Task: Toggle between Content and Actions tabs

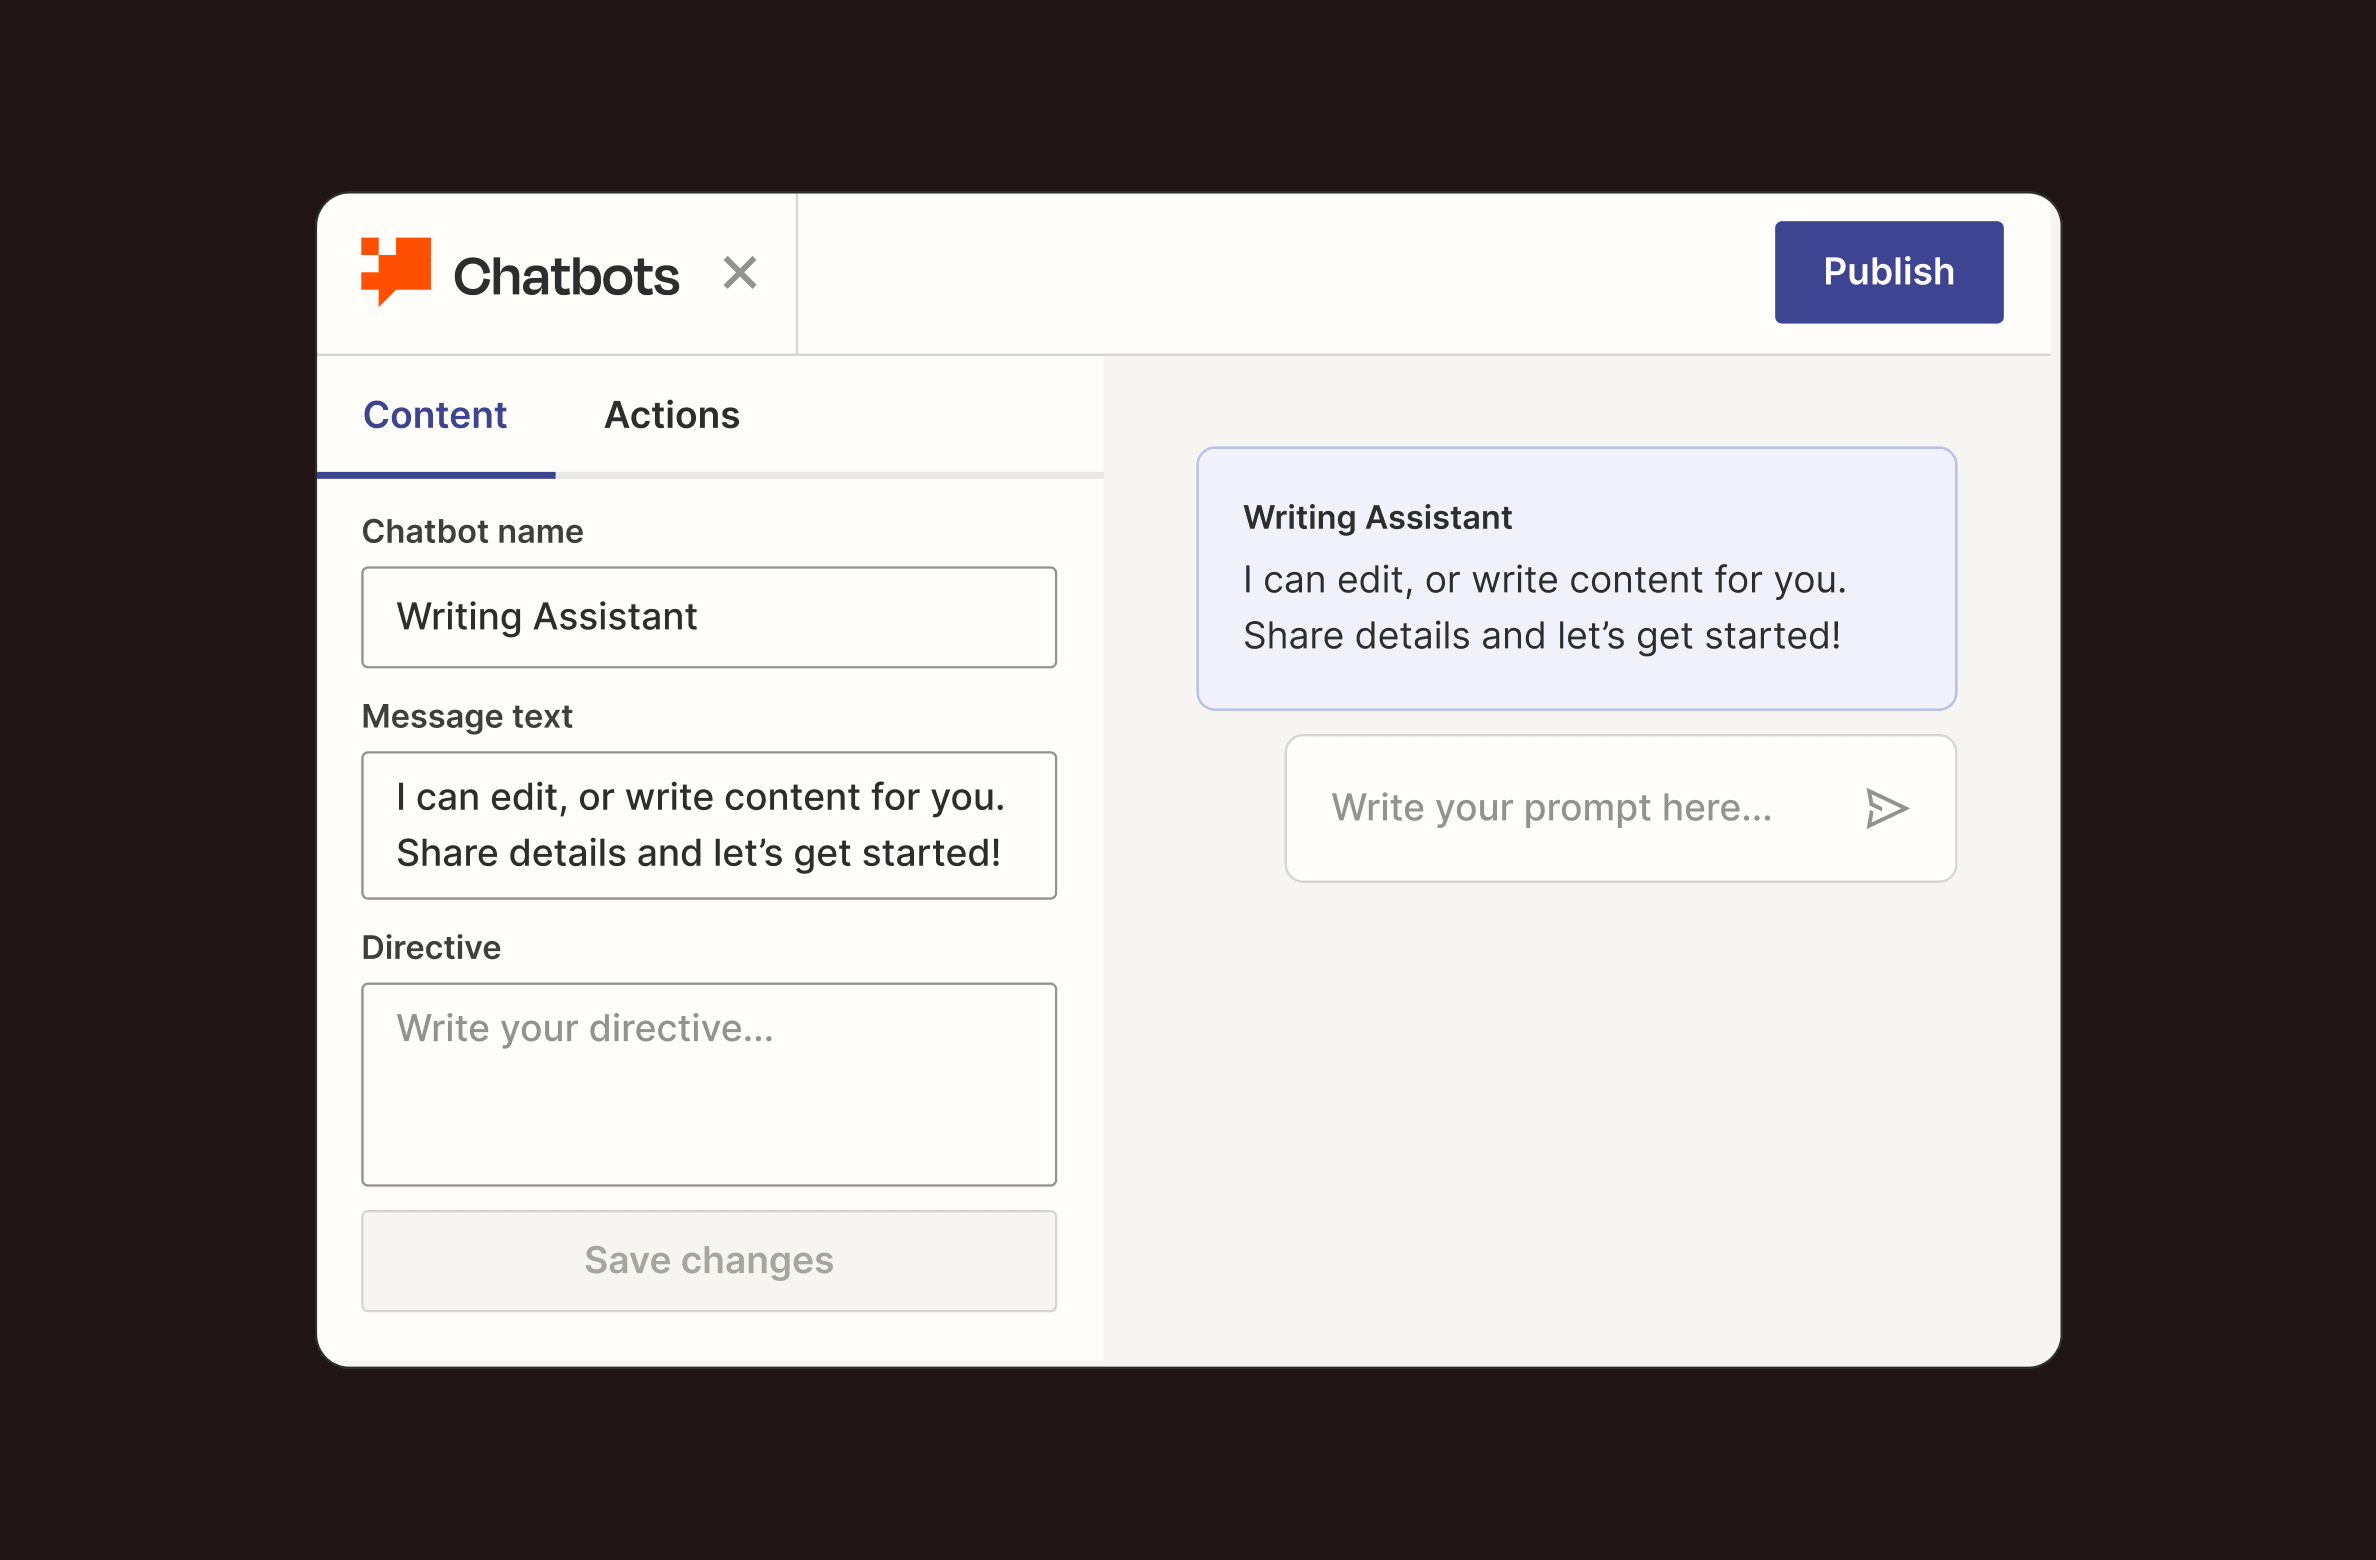Action: pyautogui.click(x=670, y=414)
